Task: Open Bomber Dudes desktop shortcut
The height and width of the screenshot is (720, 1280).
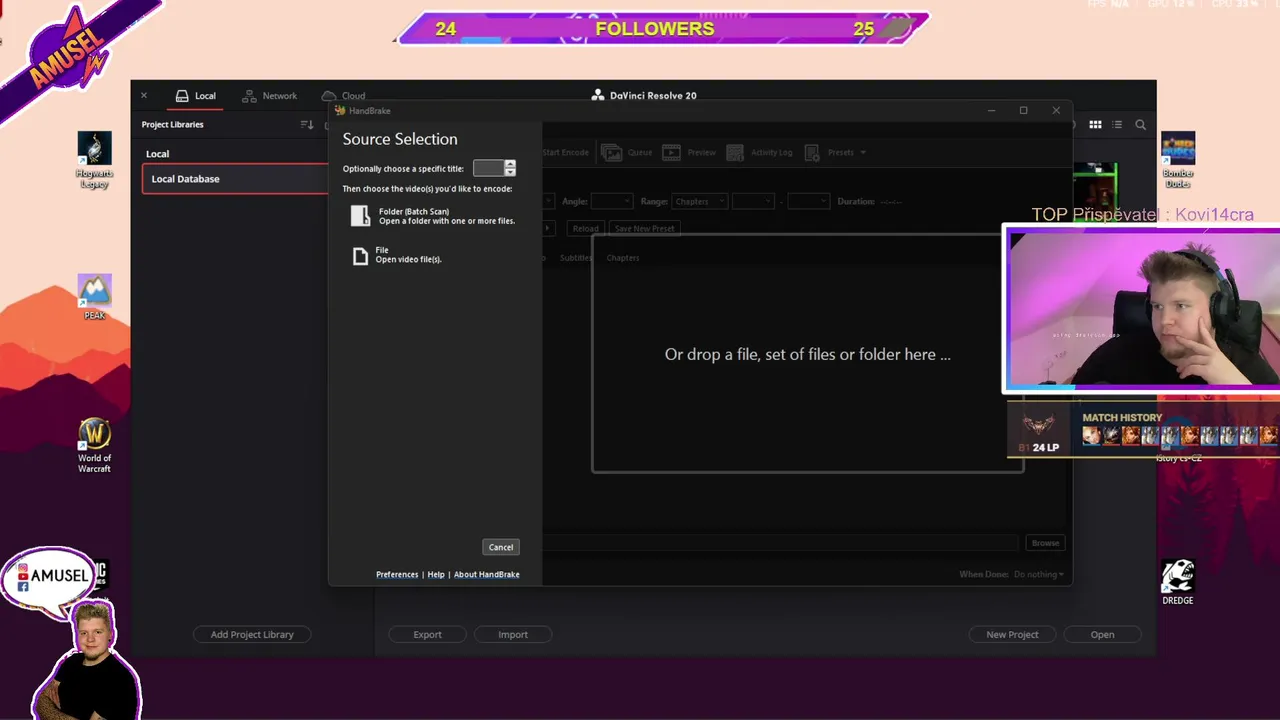Action: pos(1178,160)
